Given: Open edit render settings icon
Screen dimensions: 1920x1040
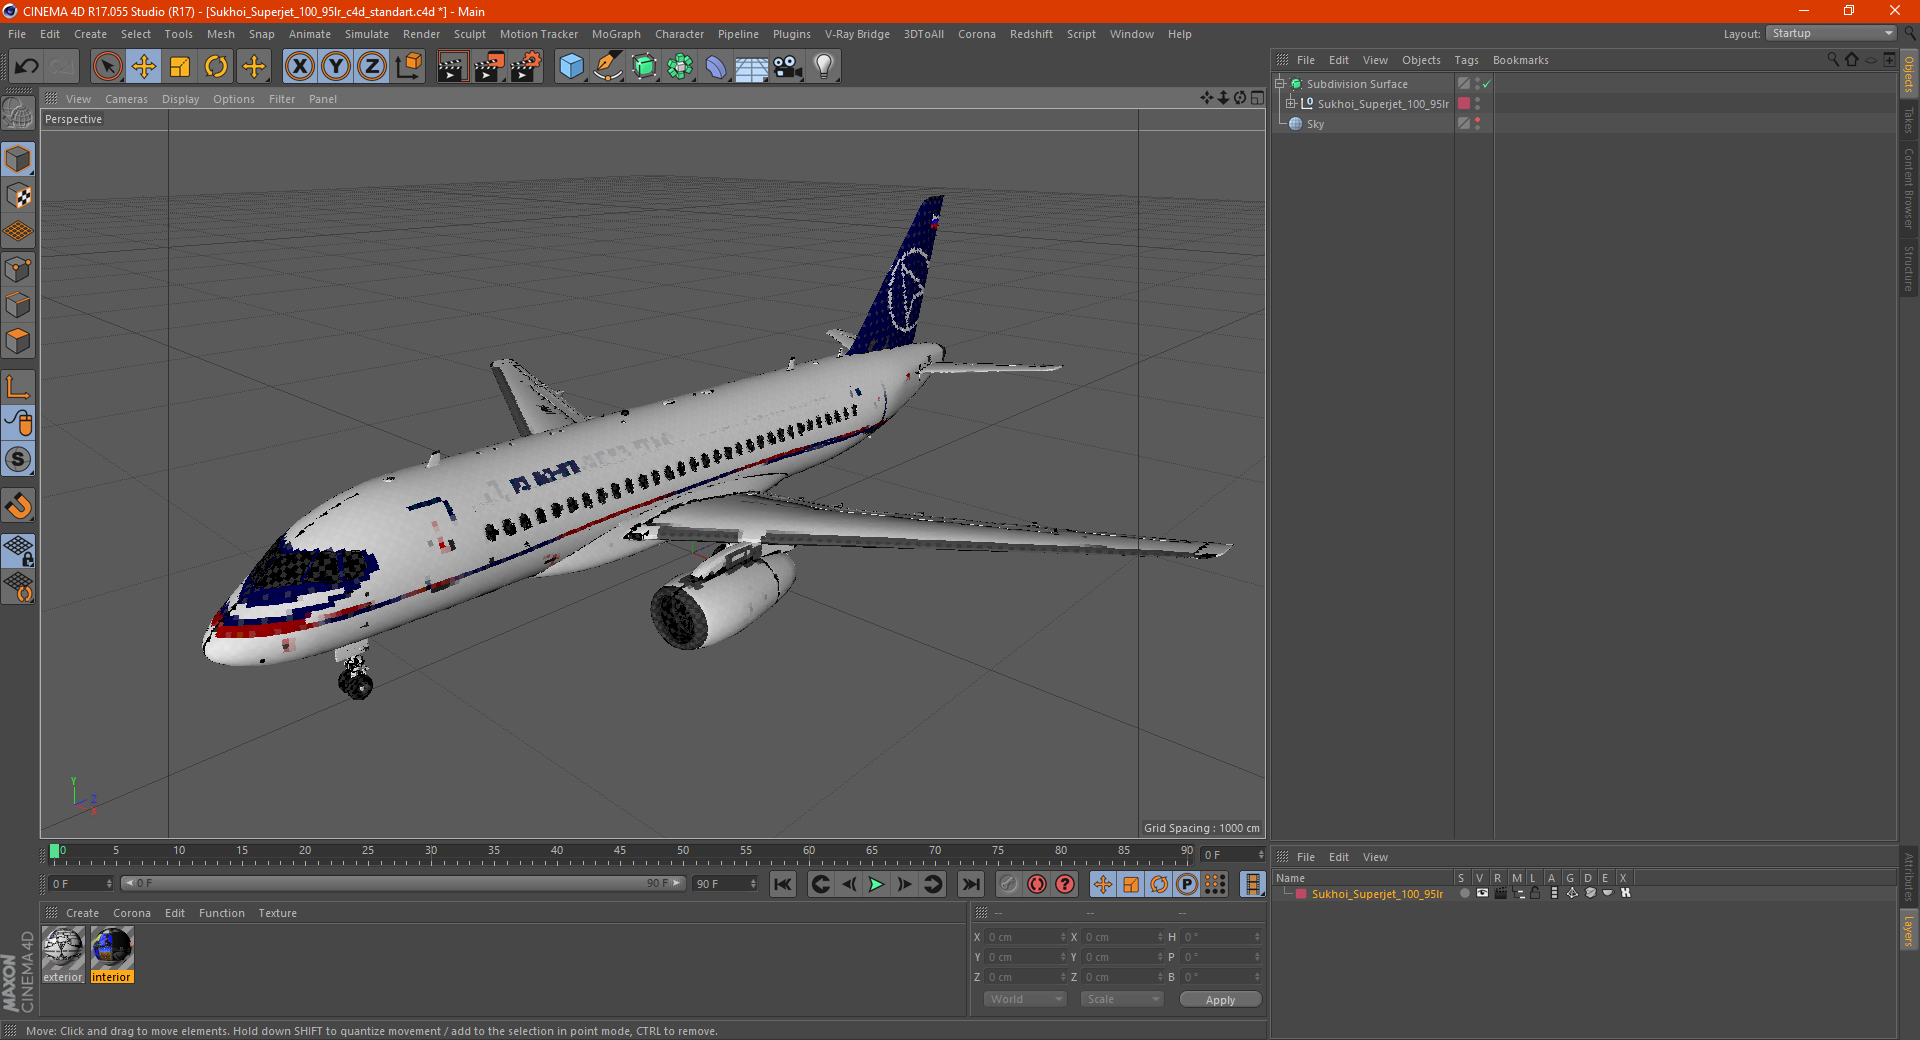Looking at the screenshot, I should [526, 67].
